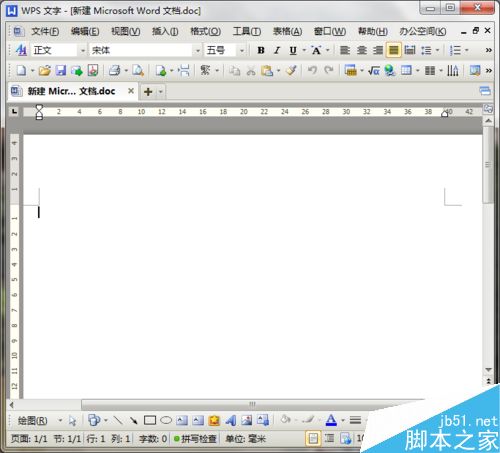This screenshot has width=500, height=453.
Task: Expand the line spacing dropdown arrow
Action: click(437, 50)
